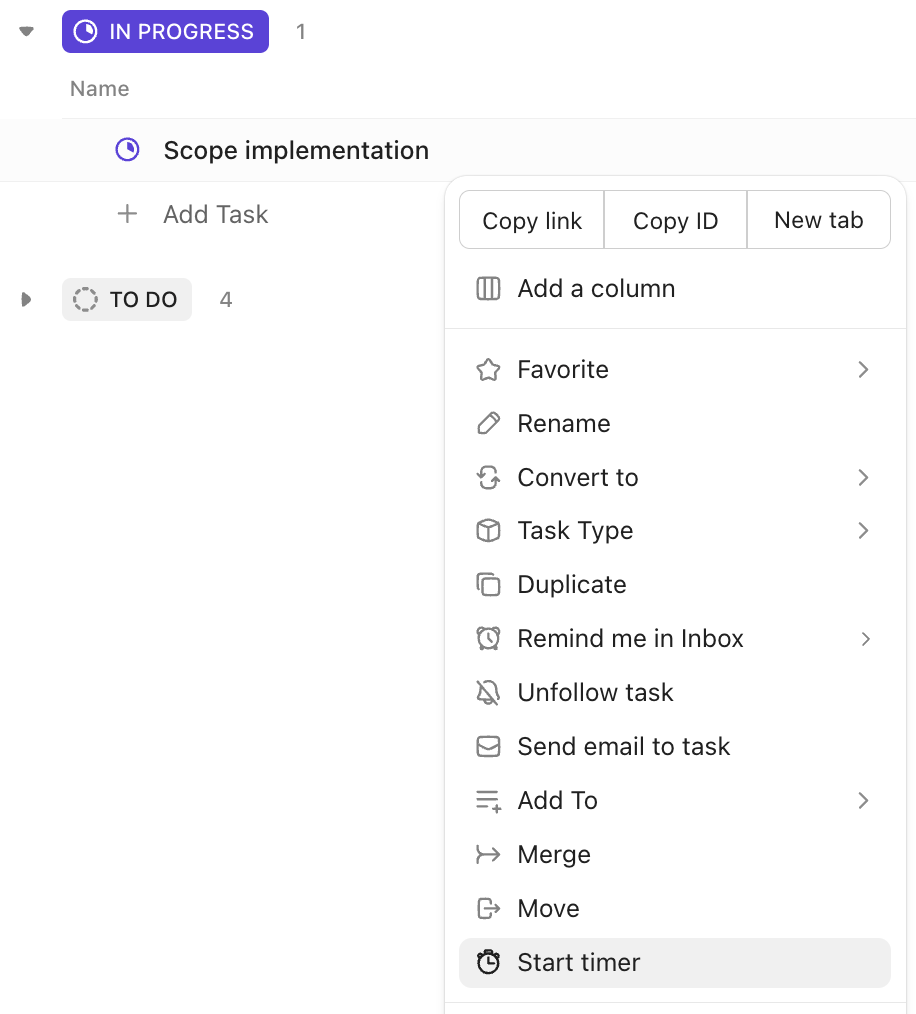
Task: Click the Send email envelope icon
Action: (x=488, y=746)
